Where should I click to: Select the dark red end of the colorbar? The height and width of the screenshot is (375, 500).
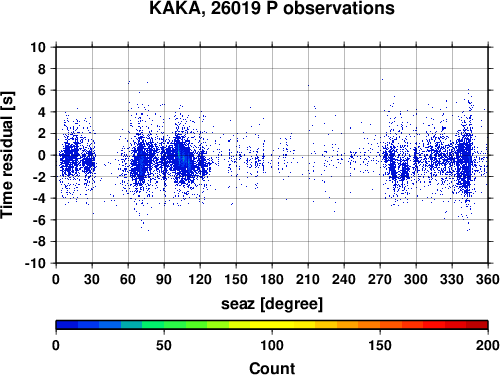(x=477, y=325)
